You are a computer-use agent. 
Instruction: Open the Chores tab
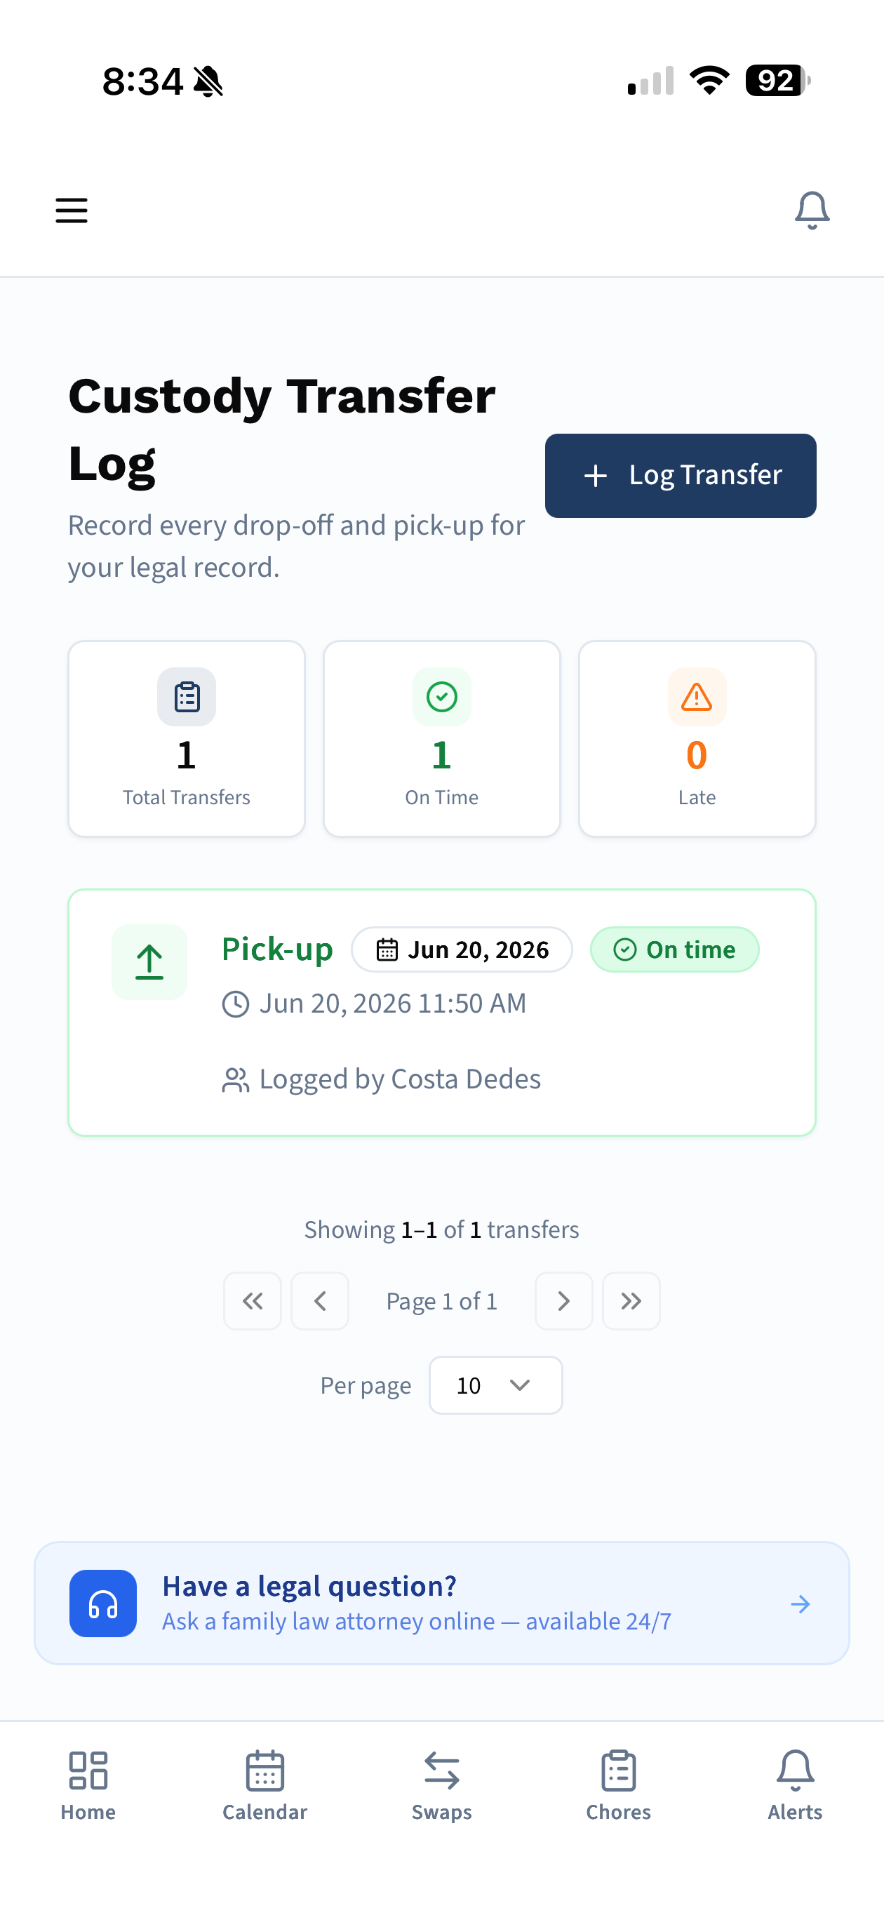tap(619, 1786)
